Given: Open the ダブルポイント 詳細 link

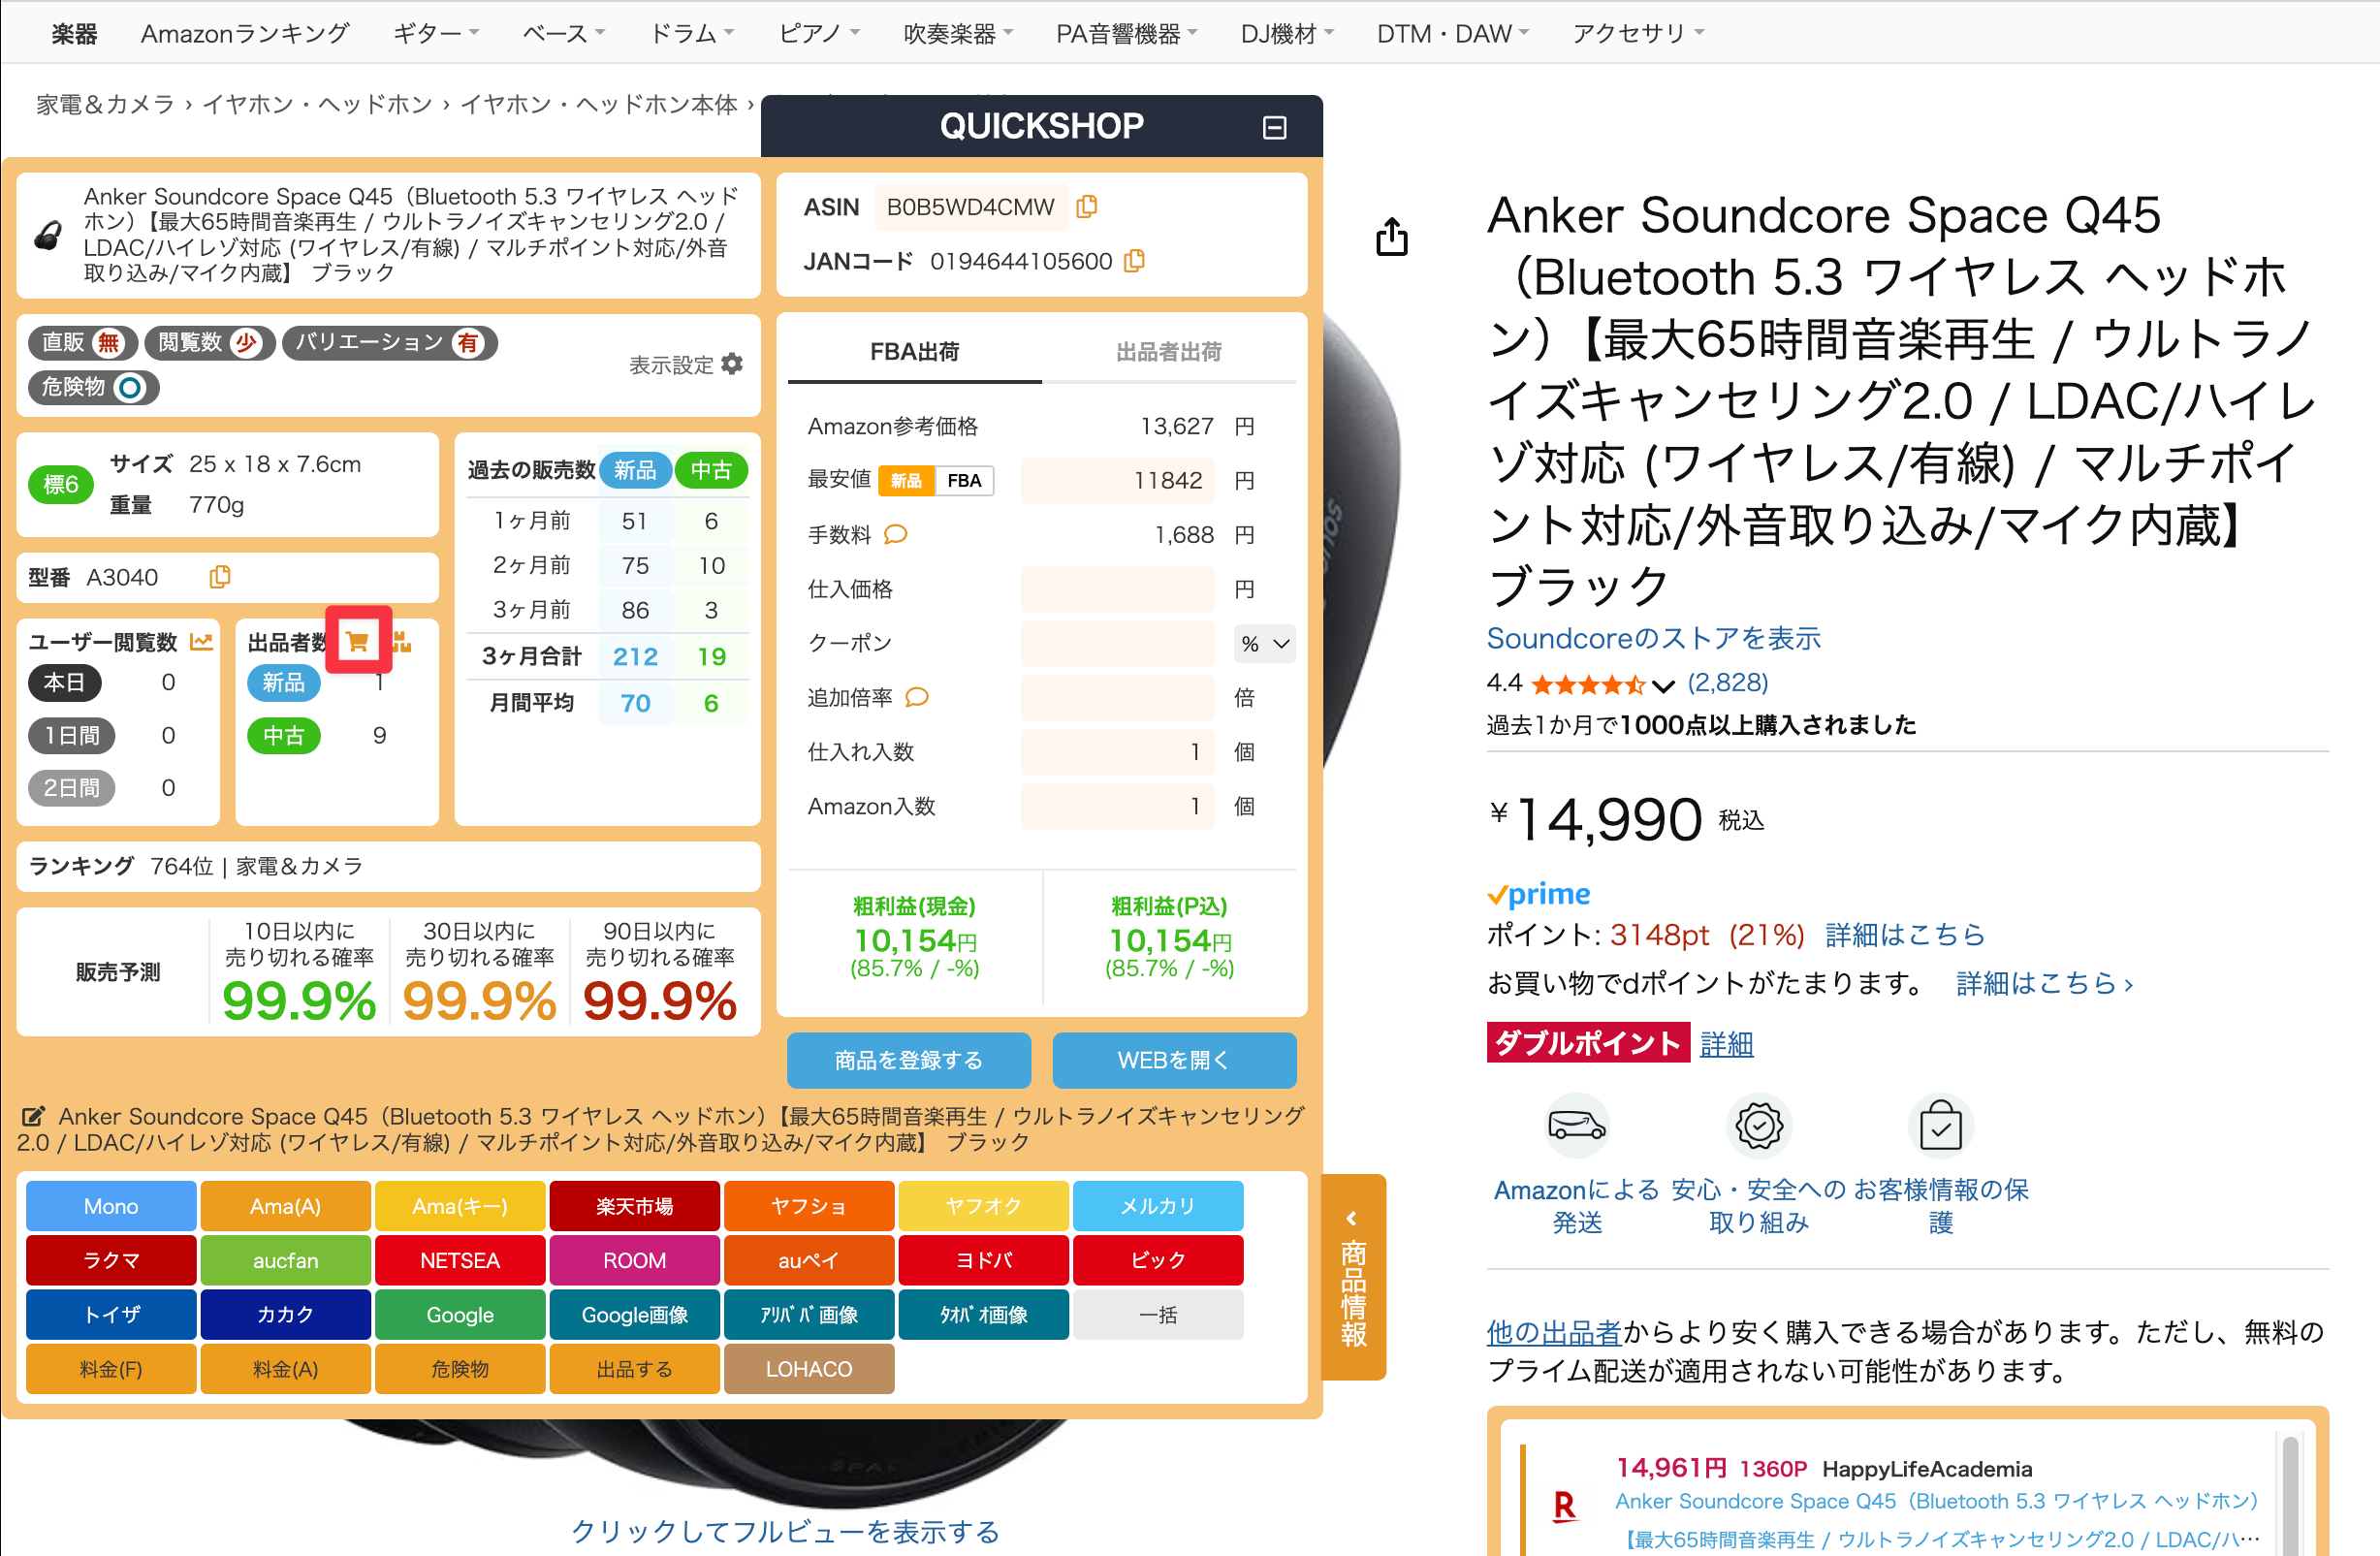Looking at the screenshot, I should pyautogui.click(x=1727, y=1044).
